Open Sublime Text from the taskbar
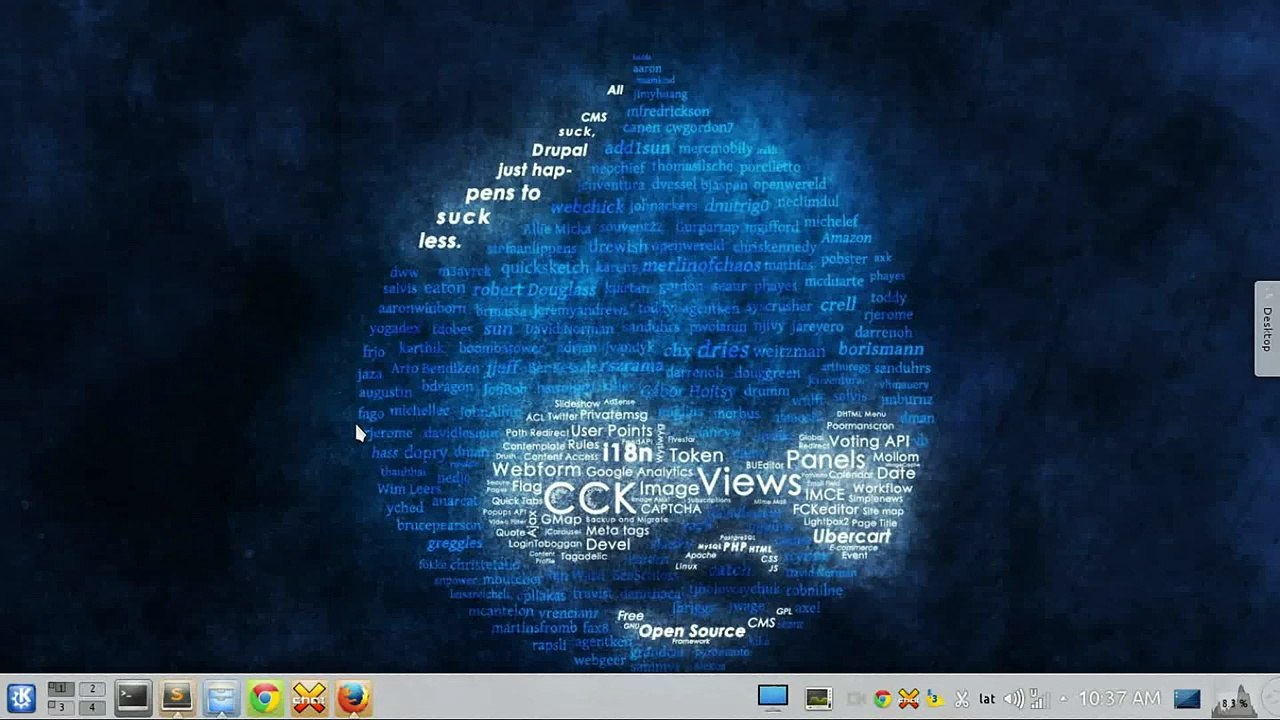 point(176,697)
